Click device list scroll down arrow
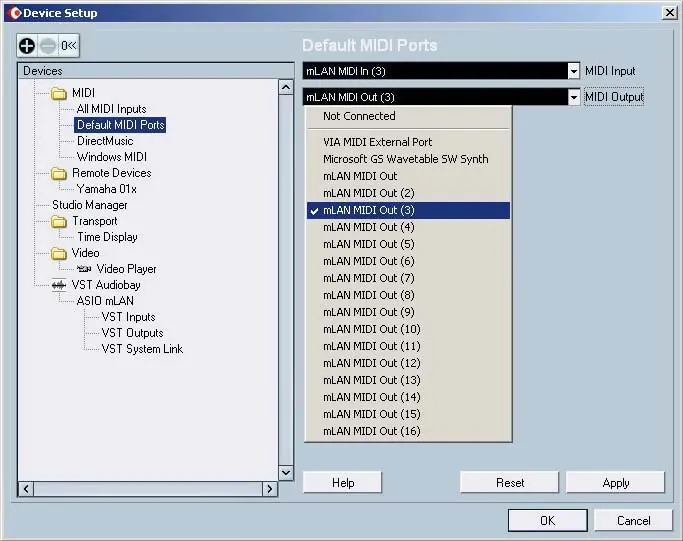The image size is (683, 541). [x=286, y=473]
